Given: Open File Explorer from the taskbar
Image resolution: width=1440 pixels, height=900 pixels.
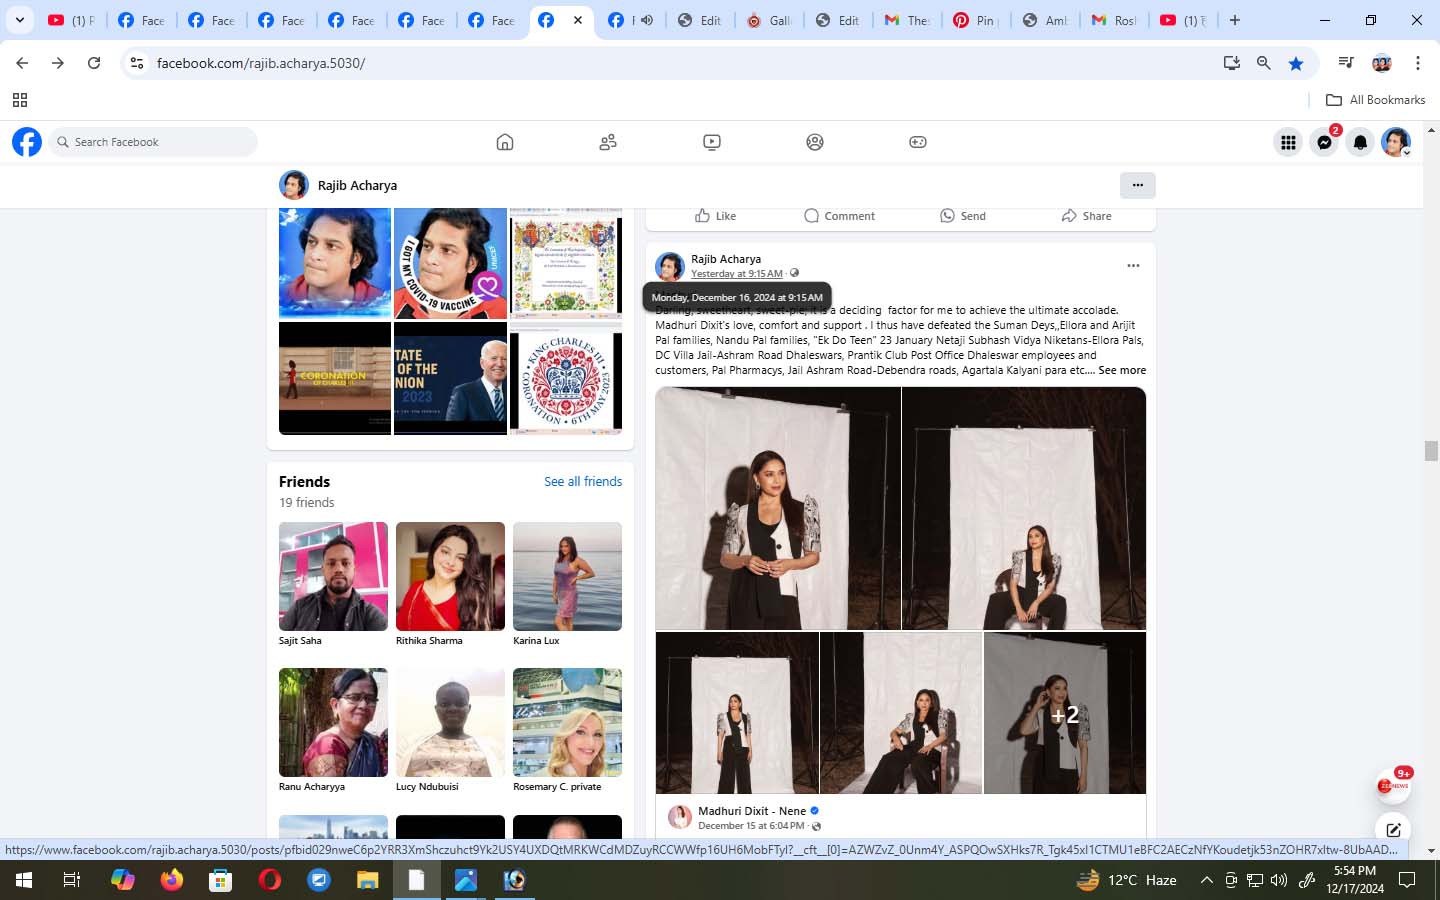Looking at the screenshot, I should tap(368, 880).
